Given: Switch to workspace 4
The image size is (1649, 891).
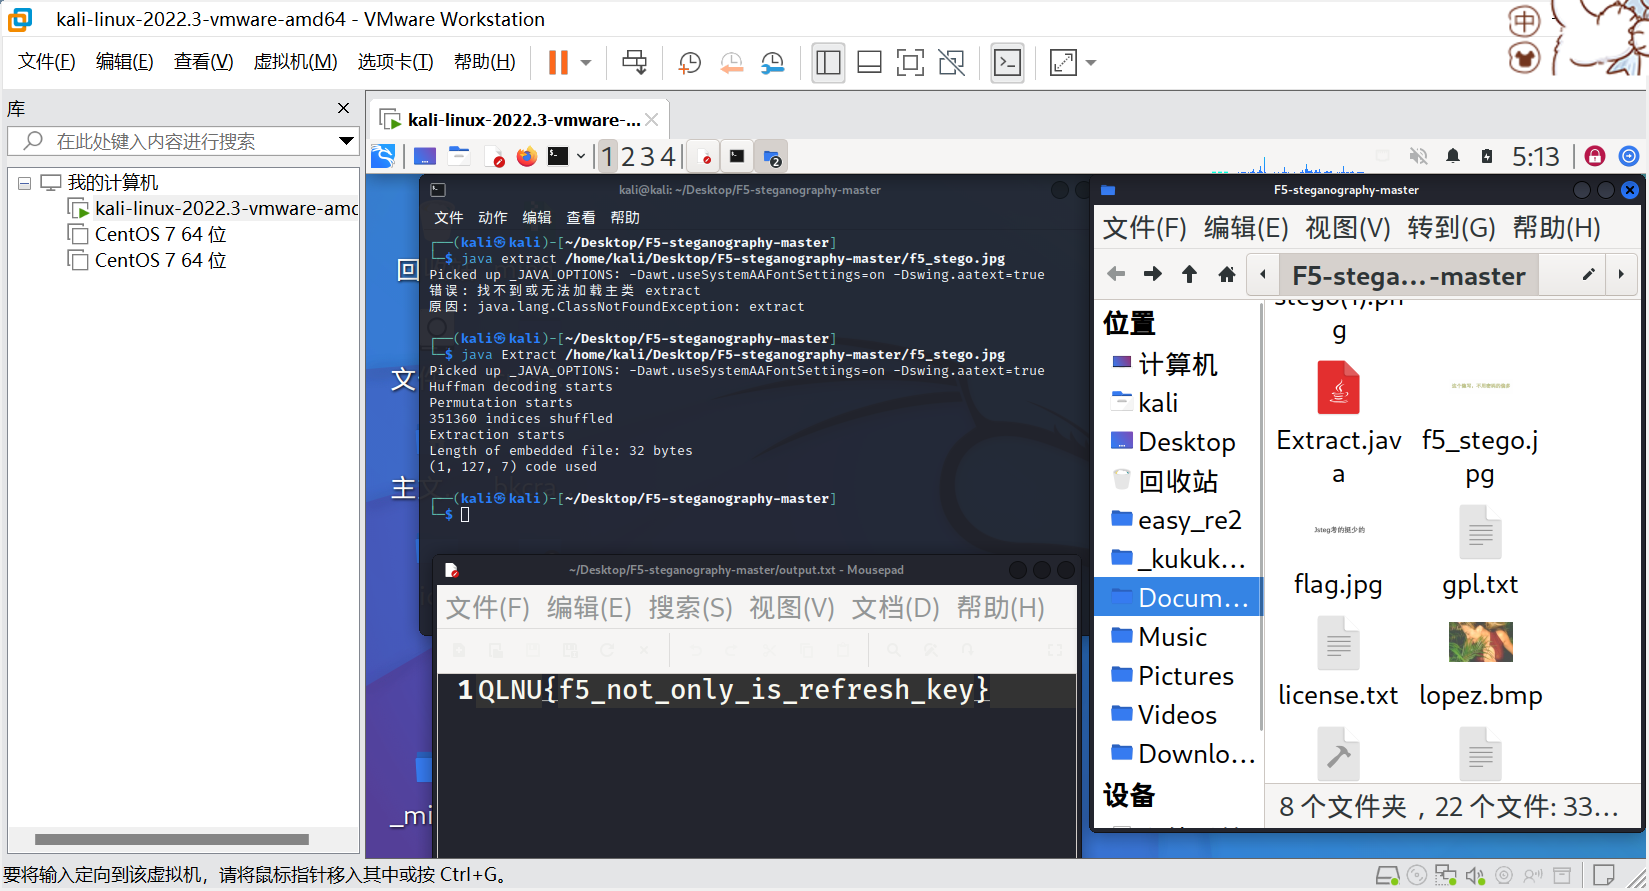Looking at the screenshot, I should (667, 157).
